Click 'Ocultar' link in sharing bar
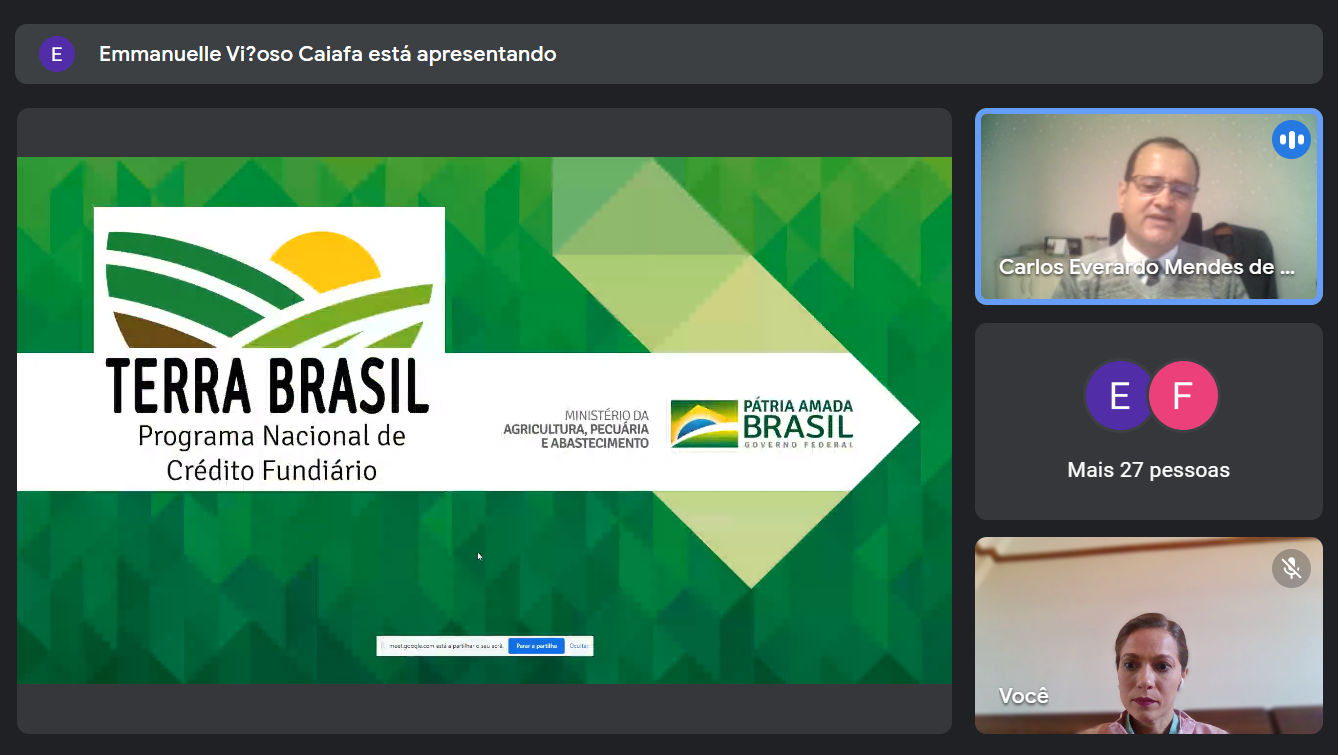Image resolution: width=1338 pixels, height=755 pixels. point(579,646)
